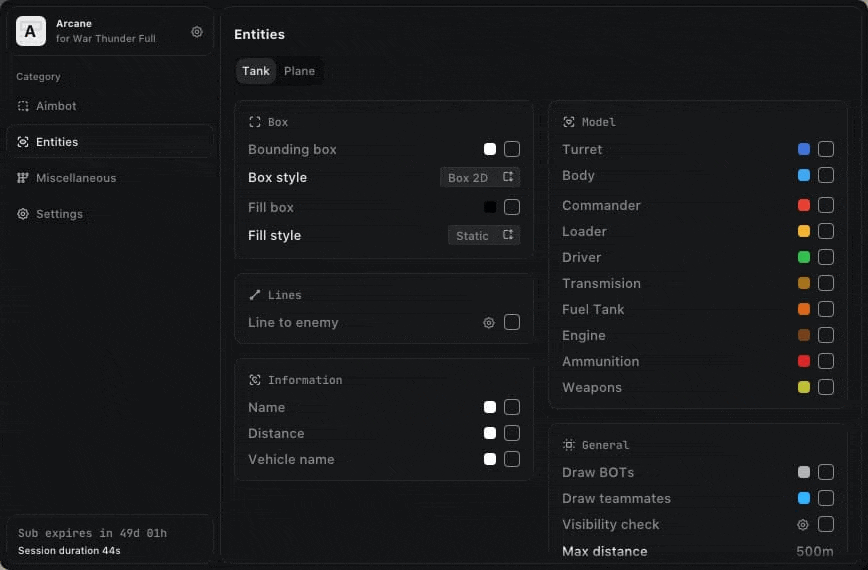Switch to the Plane tab
868x570 pixels.
coord(299,71)
